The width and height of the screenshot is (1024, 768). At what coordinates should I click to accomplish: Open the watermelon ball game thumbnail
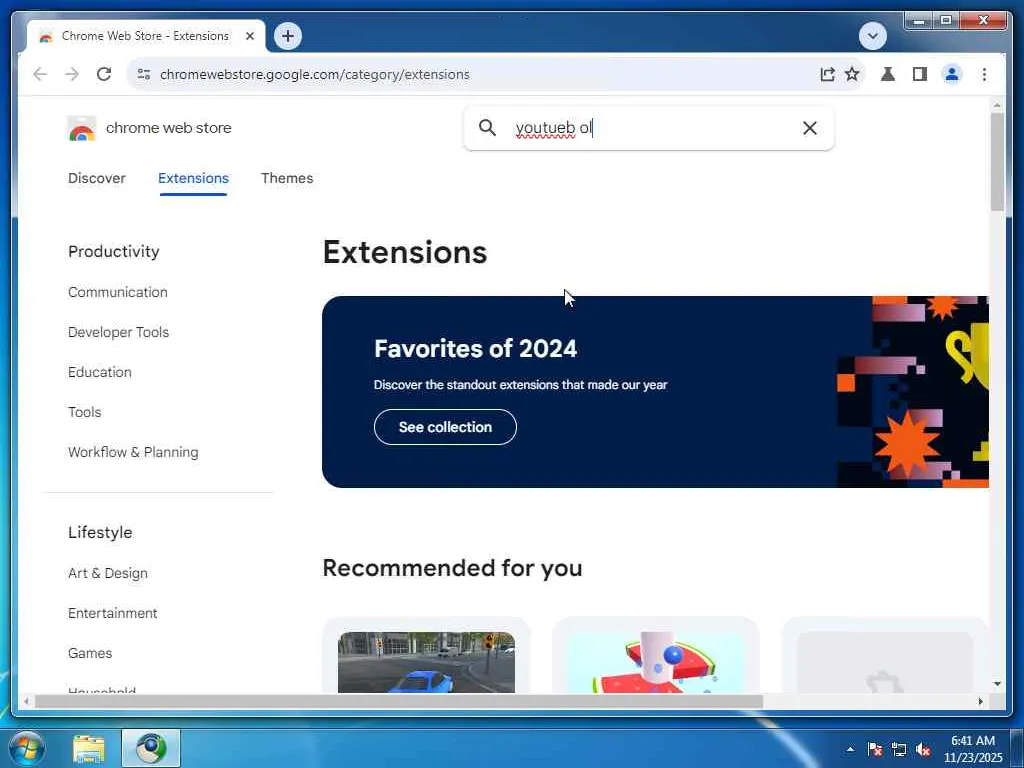click(656, 662)
